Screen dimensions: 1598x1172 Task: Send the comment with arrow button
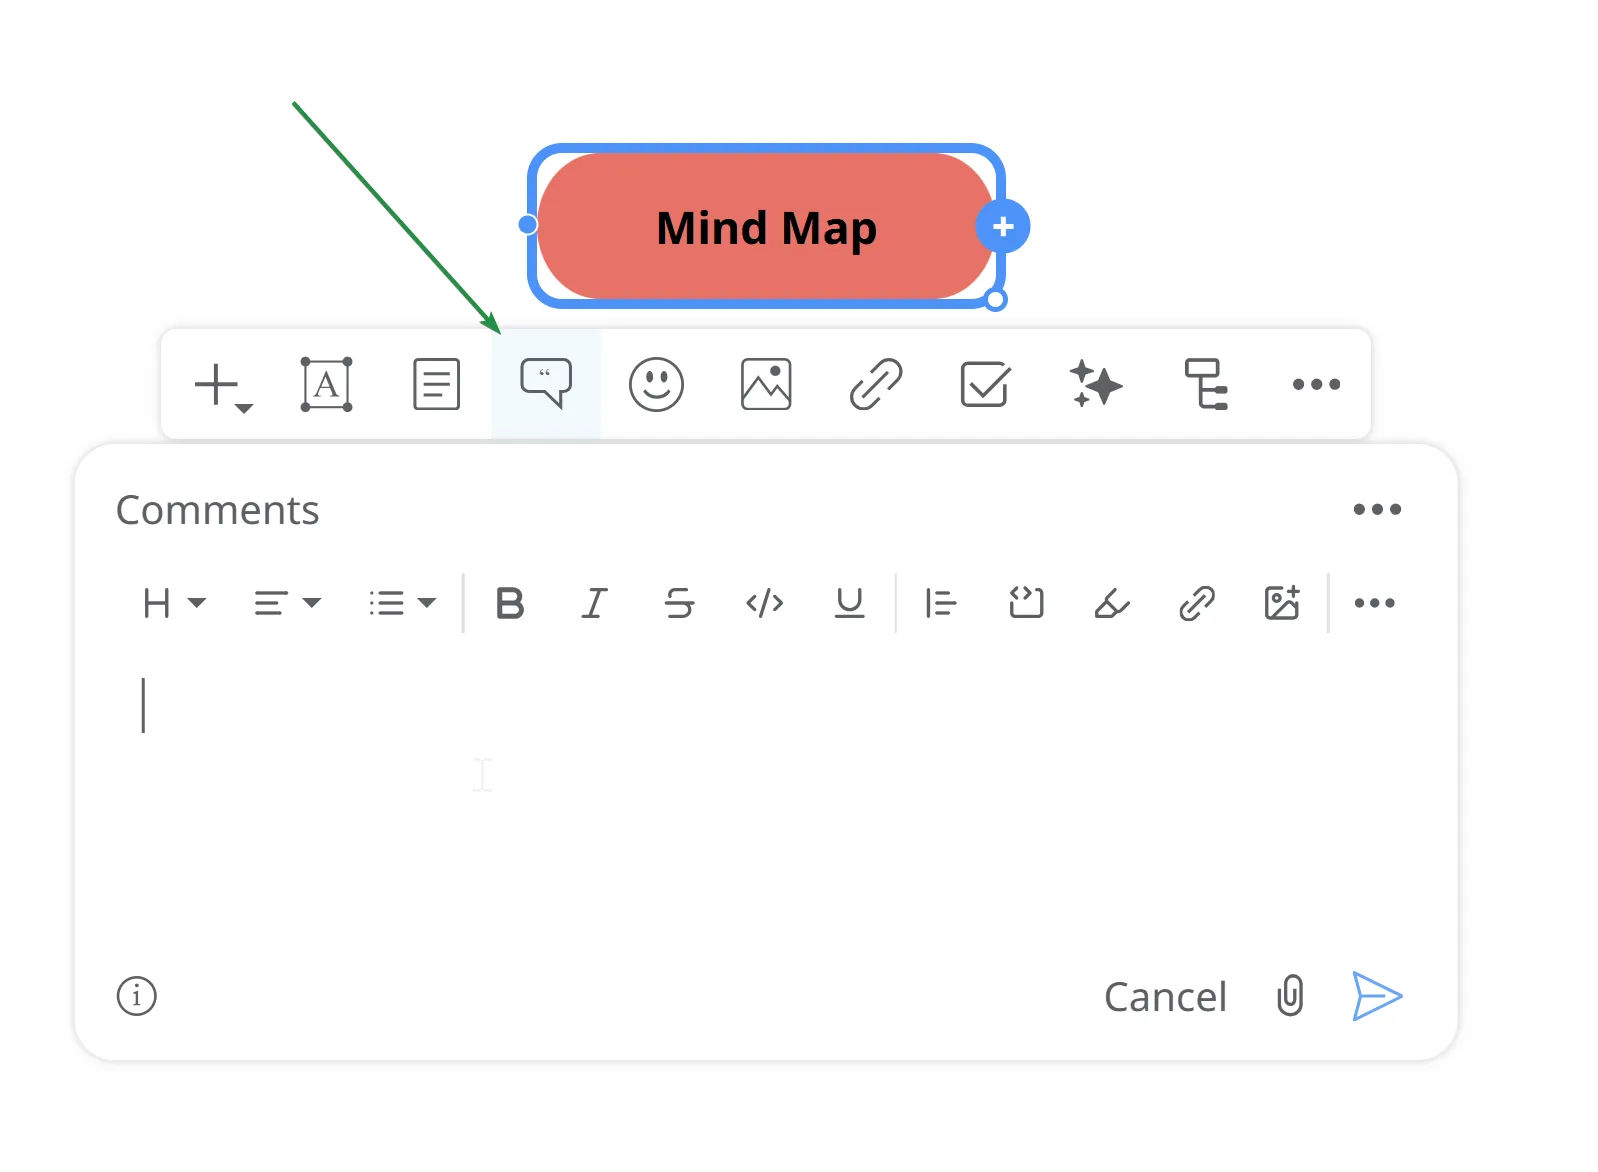1377,996
